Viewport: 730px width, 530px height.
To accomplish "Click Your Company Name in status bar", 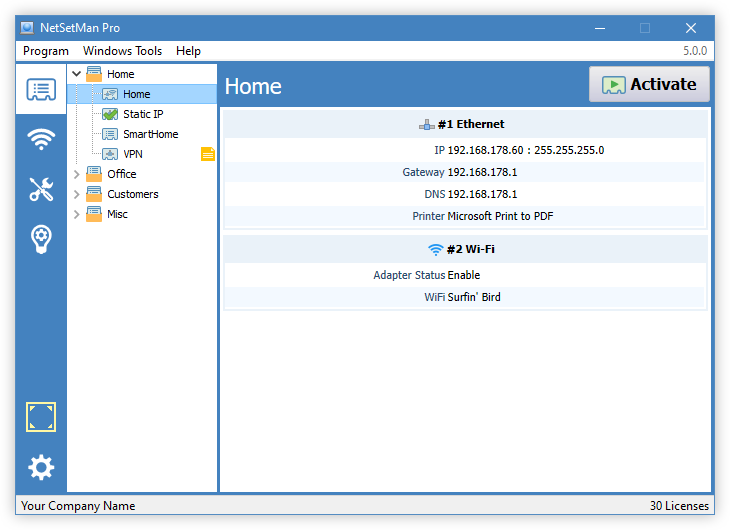I will click(78, 506).
